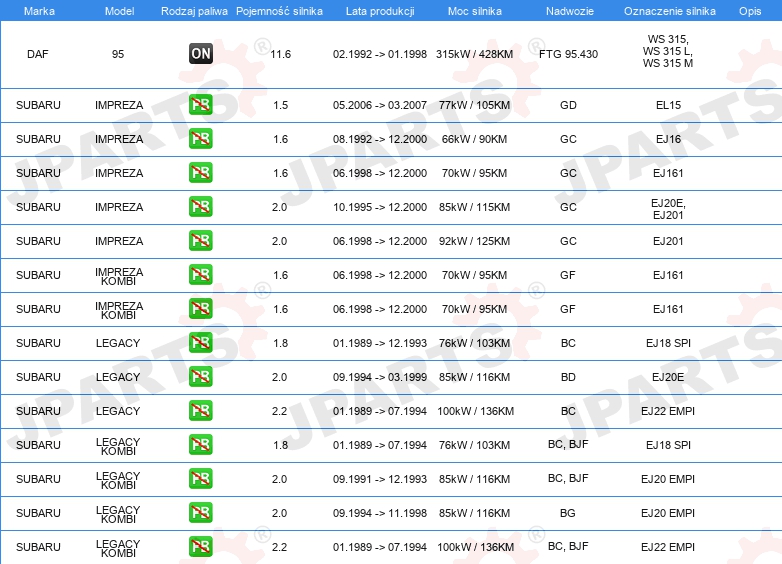
Task: Click the dates '09.1994 -> 03.1999'
Action: (380, 377)
